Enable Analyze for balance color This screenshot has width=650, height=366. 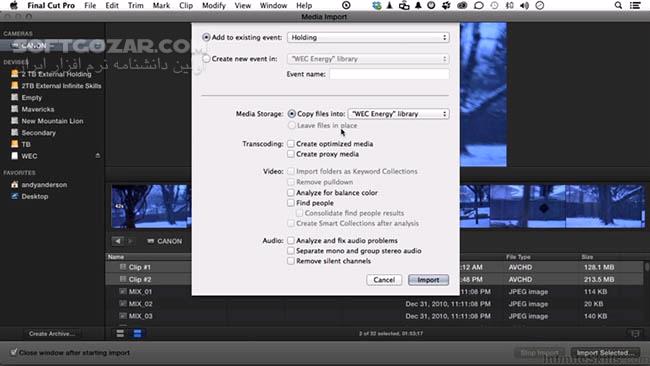pos(291,193)
